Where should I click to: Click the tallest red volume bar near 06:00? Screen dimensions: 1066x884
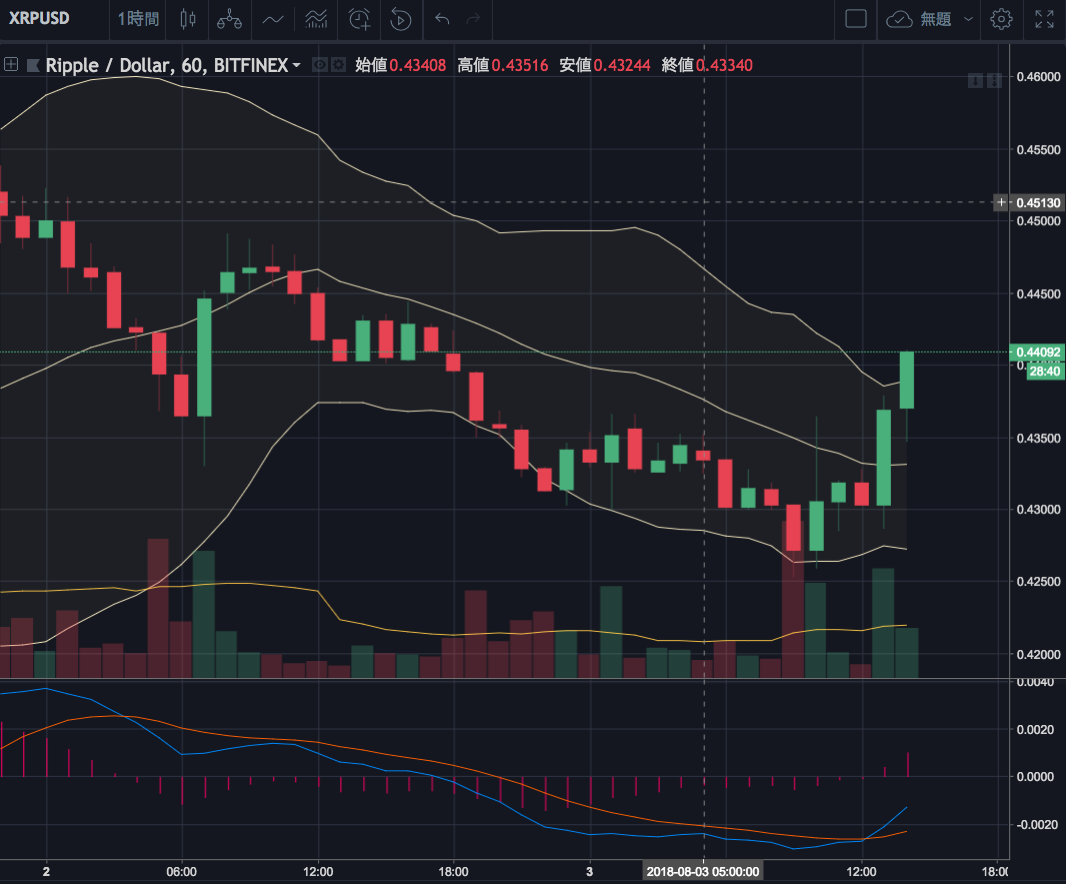[158, 608]
